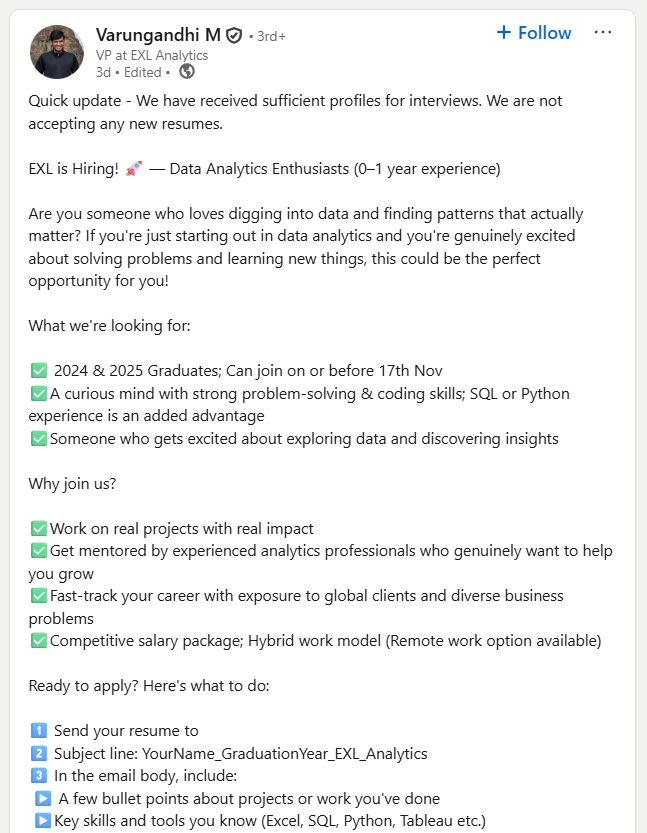Click the Varungandhi M name link
The height and width of the screenshot is (833, 647).
point(158,35)
